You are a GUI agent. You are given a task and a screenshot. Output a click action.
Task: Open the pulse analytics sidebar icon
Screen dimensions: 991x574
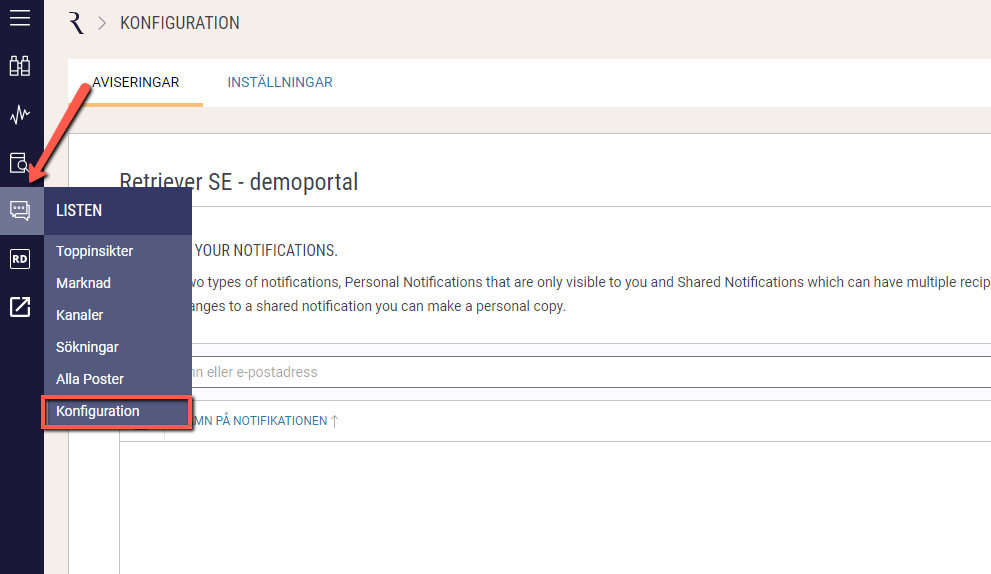click(x=20, y=114)
